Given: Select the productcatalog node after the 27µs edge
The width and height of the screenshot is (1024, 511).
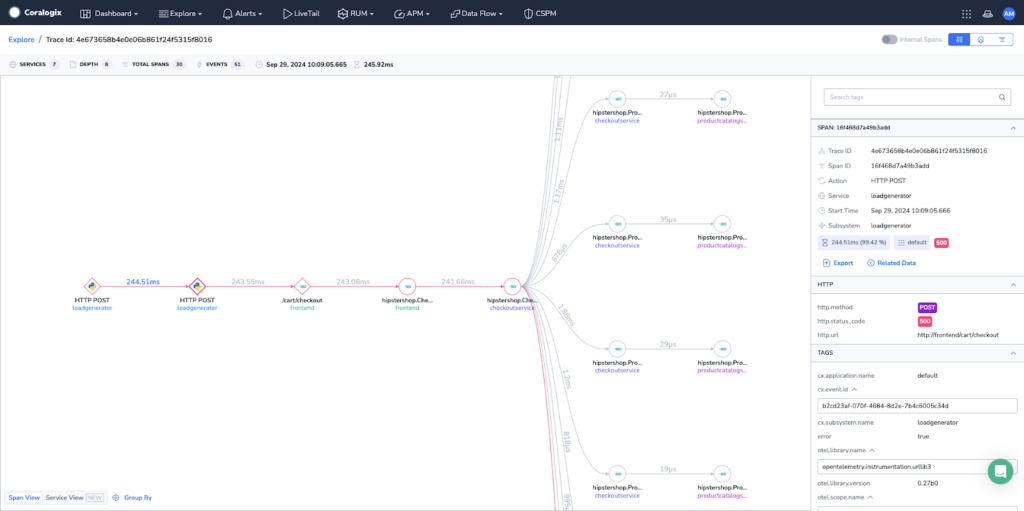Looking at the screenshot, I should (x=722, y=99).
